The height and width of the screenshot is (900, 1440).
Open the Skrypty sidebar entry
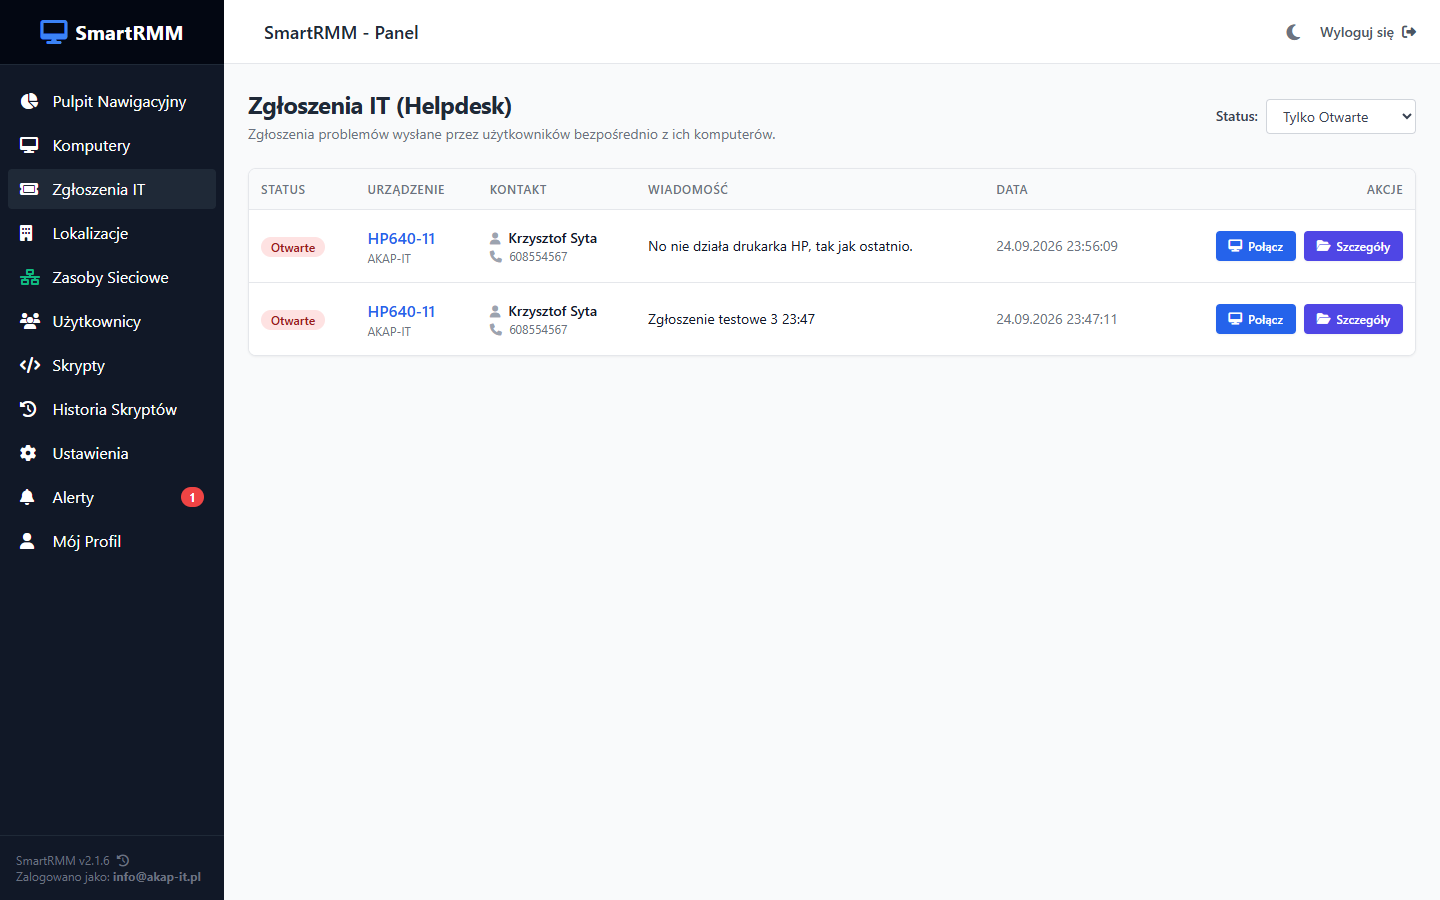[112, 365]
